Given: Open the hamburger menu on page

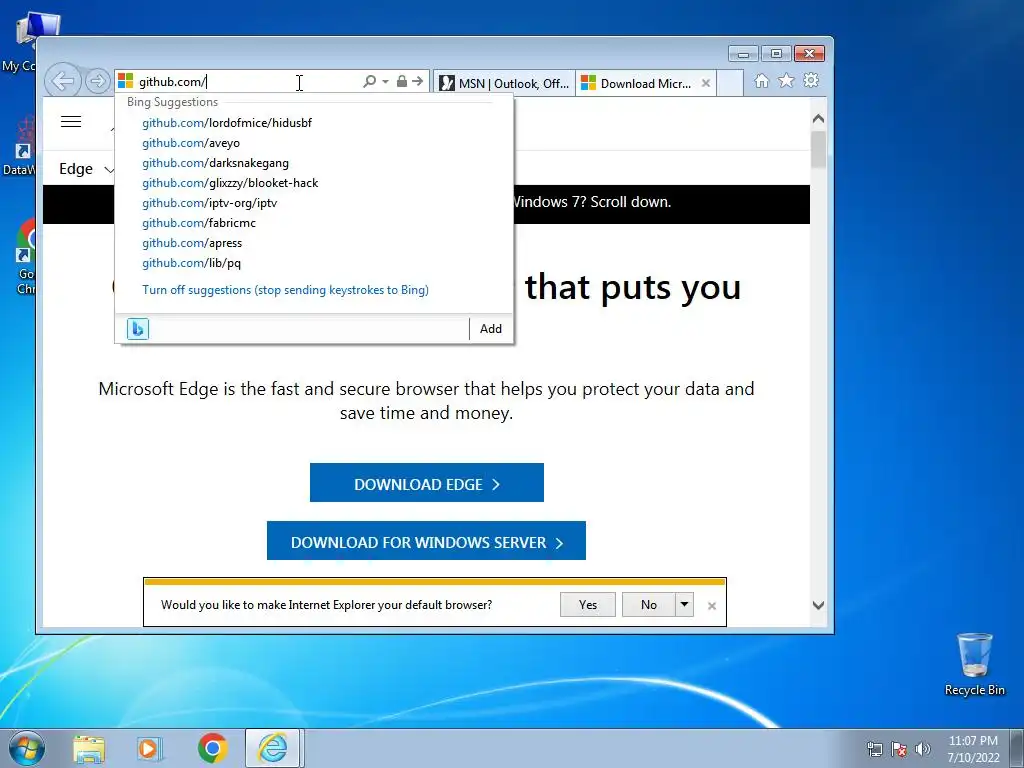Looking at the screenshot, I should pyautogui.click(x=71, y=121).
